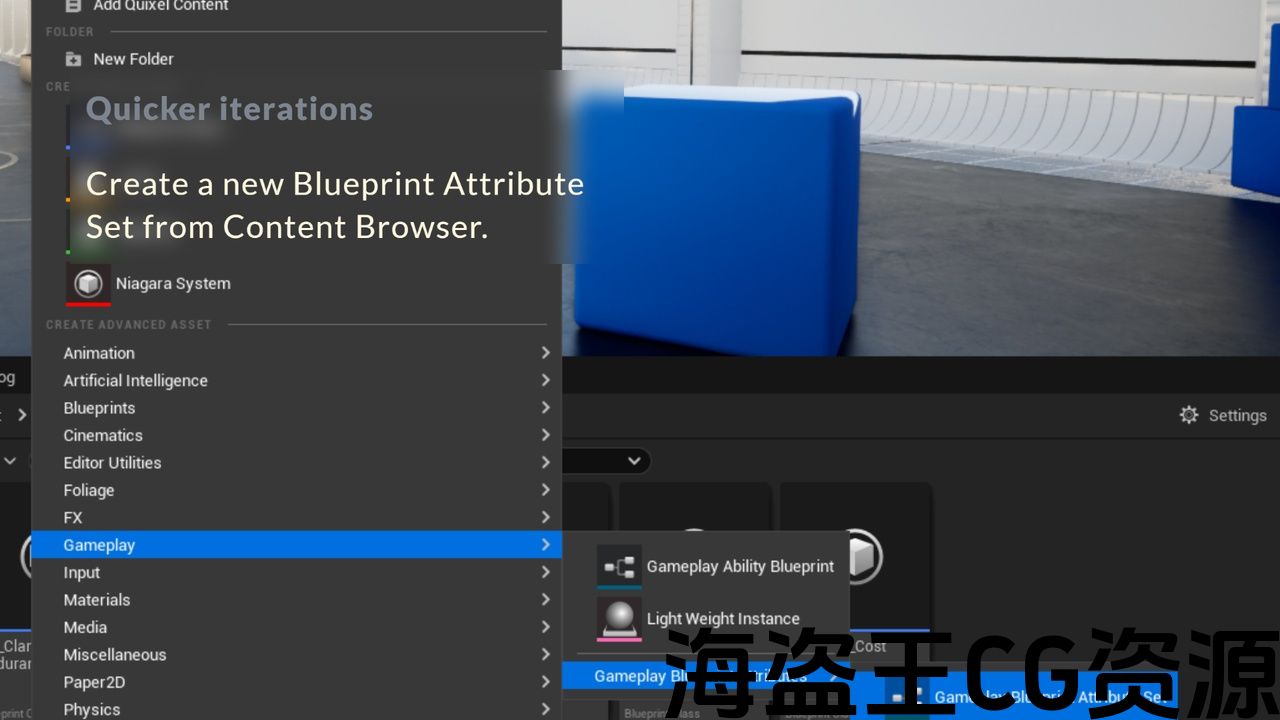Click the Add Quixel Content icon
The width and height of the screenshot is (1280, 720).
73,6
